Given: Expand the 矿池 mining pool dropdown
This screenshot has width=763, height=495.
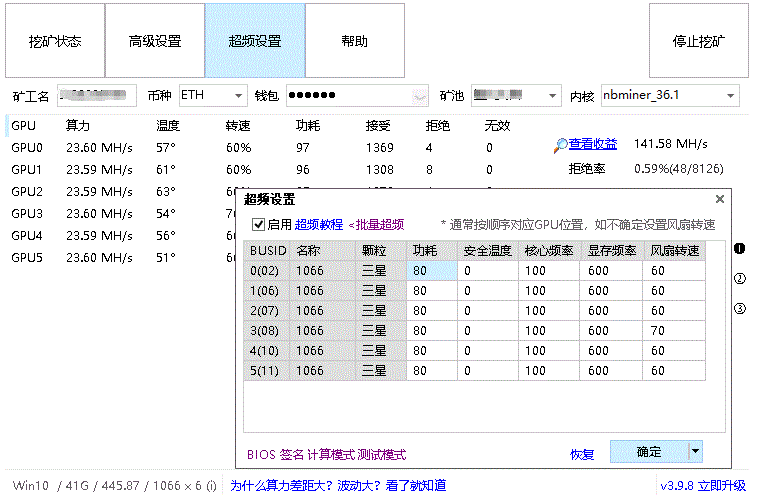Looking at the screenshot, I should point(553,96).
